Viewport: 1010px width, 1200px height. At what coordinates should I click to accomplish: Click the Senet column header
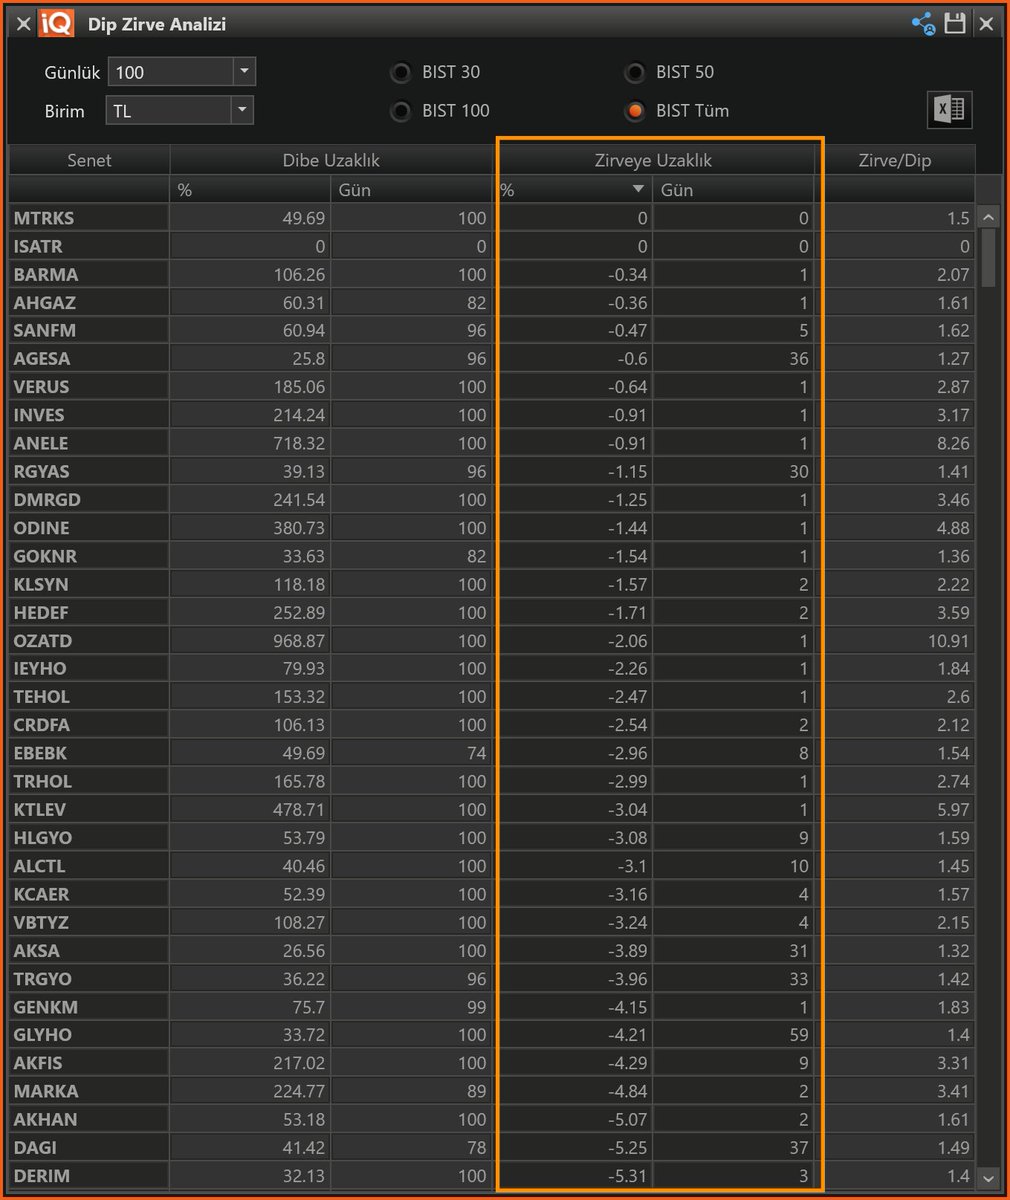coord(90,160)
